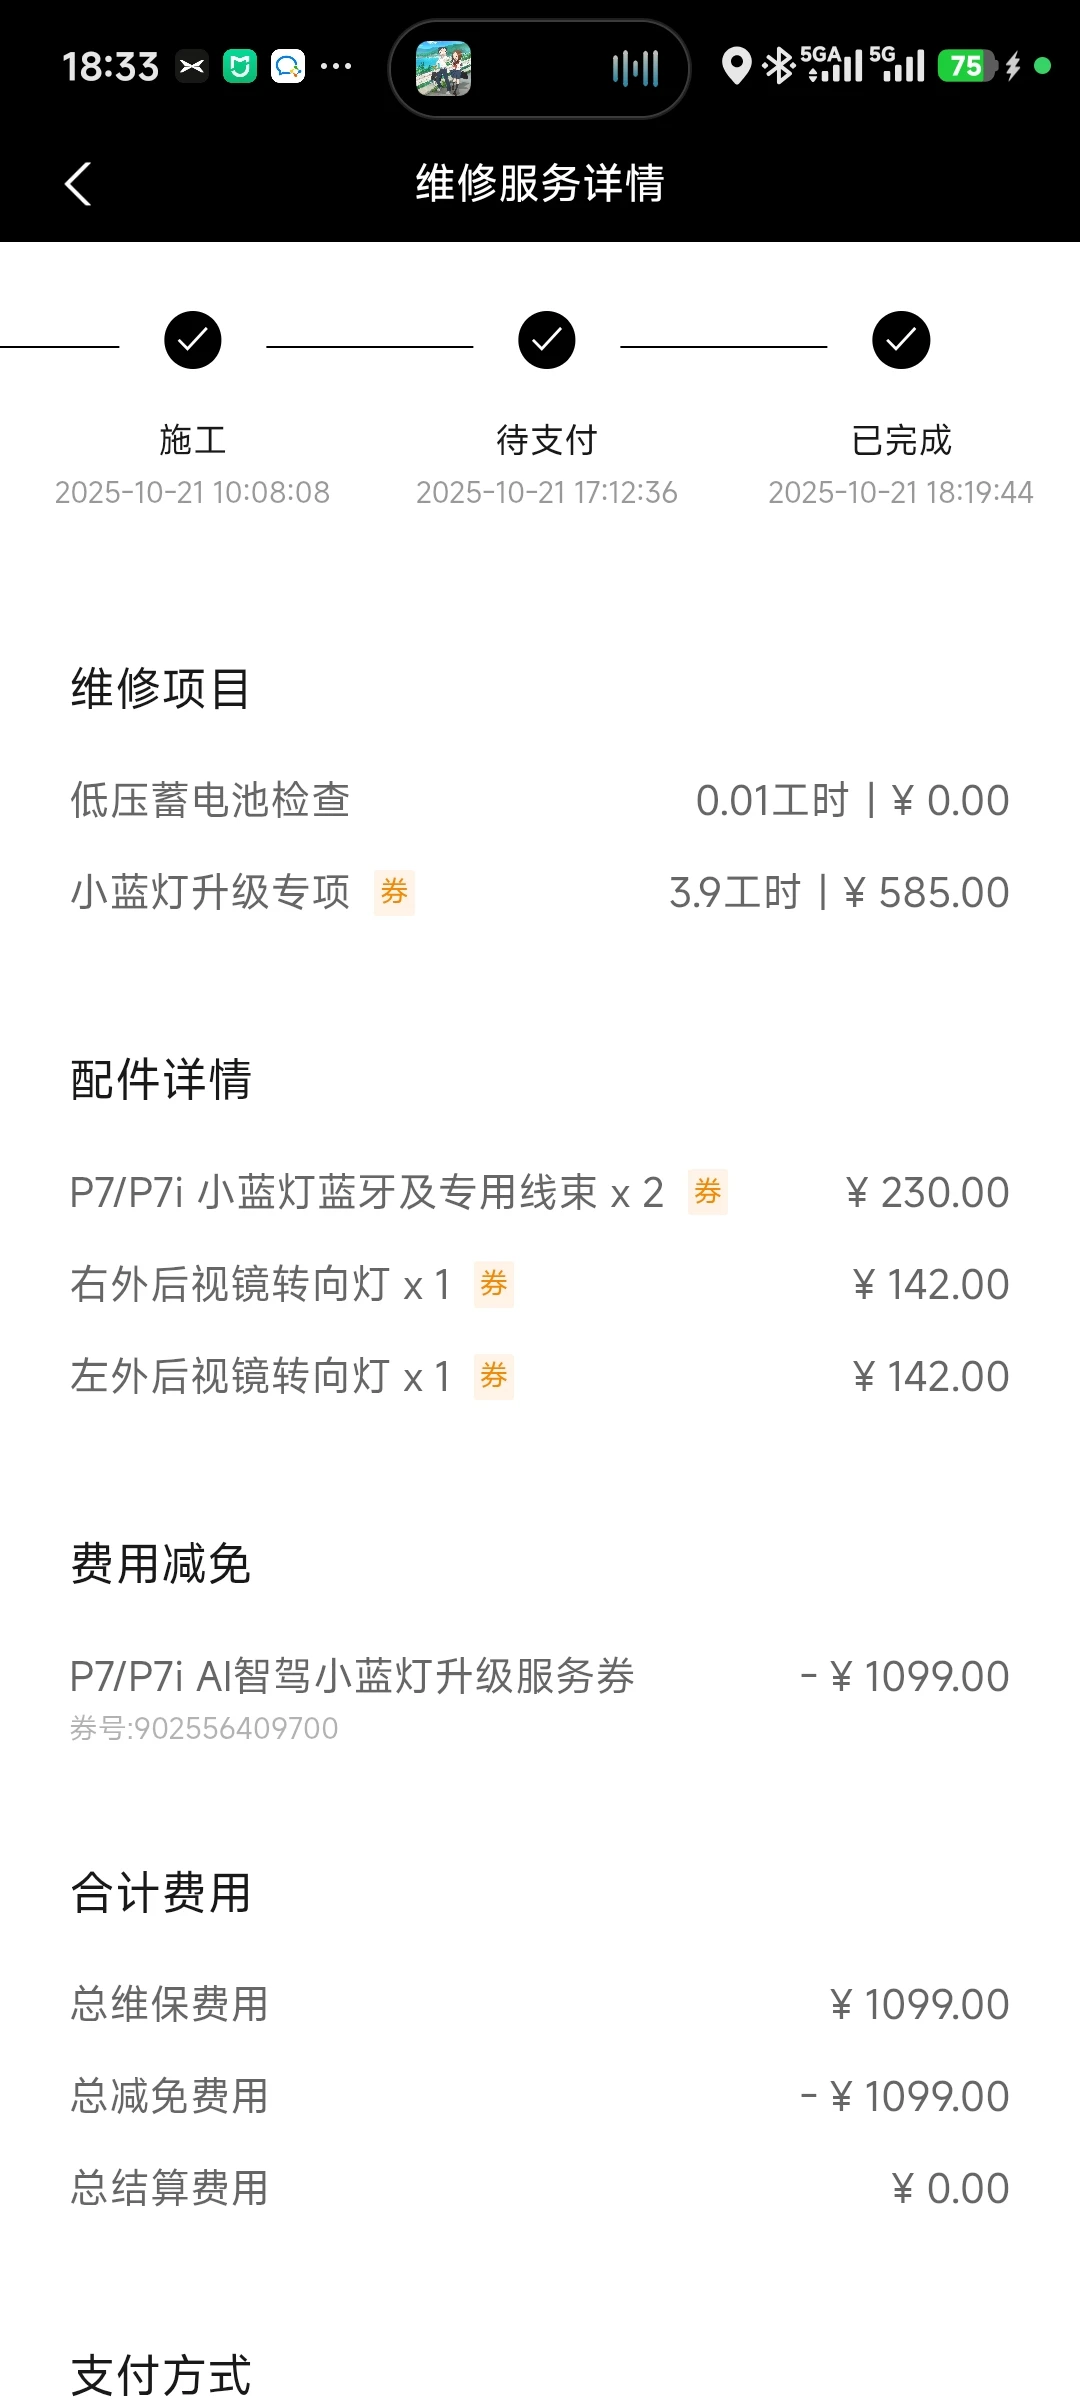Tap the 维修服务详情 page title
1080x2400 pixels.
[540, 184]
